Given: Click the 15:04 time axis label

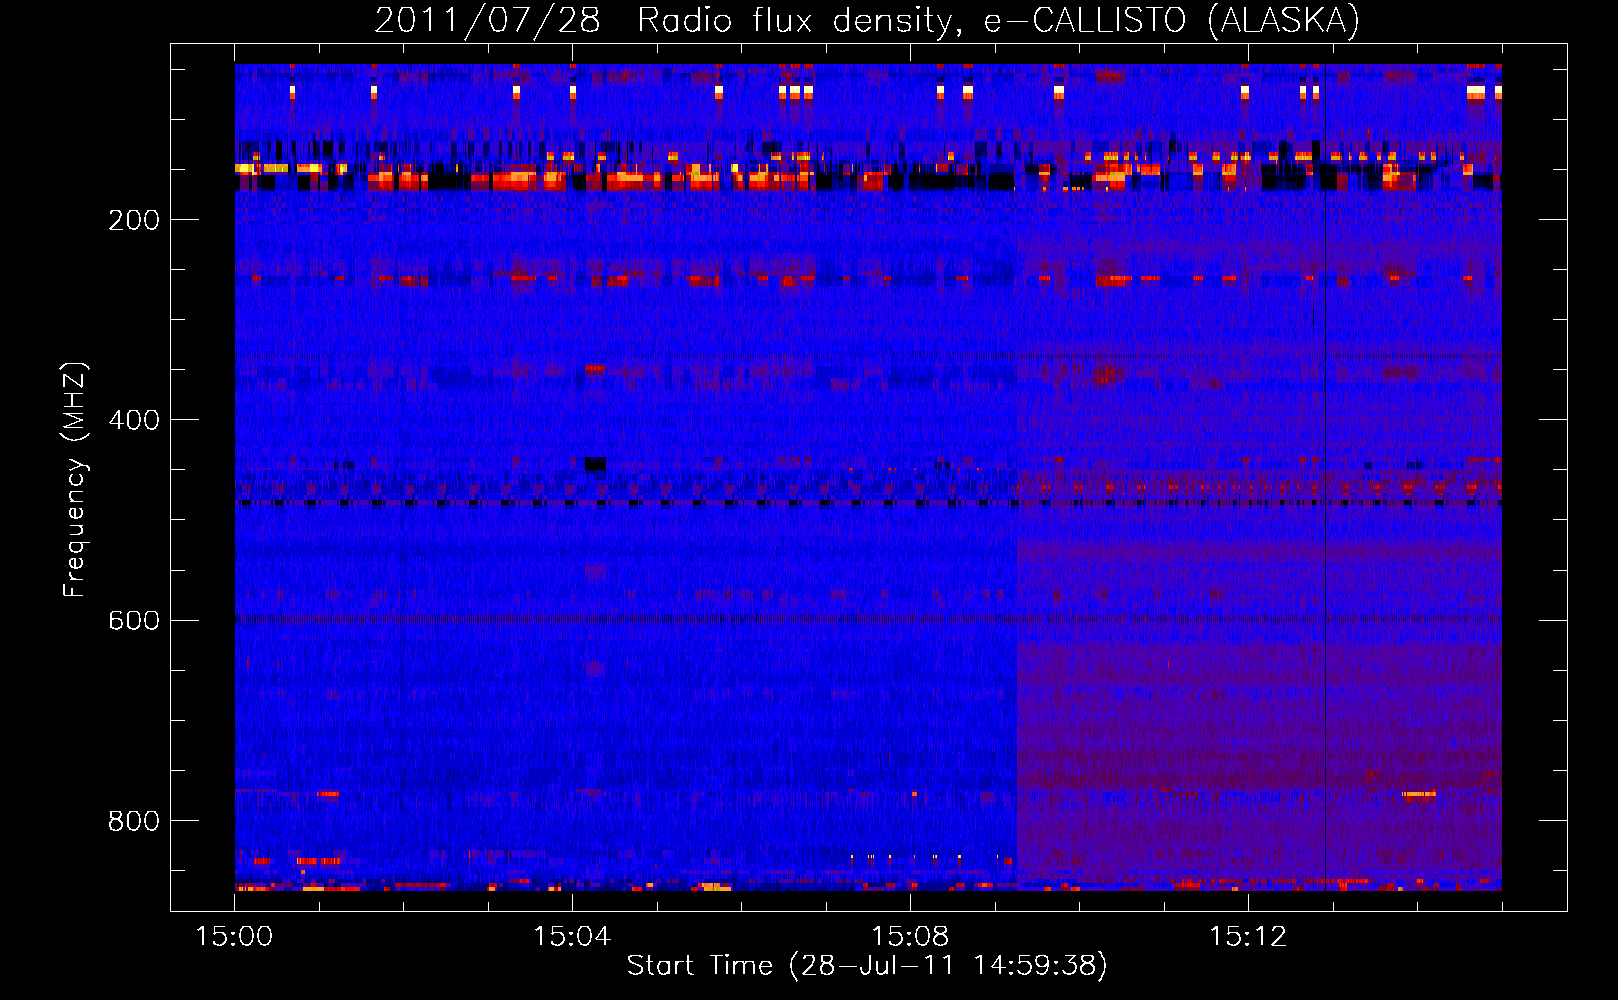Looking at the screenshot, I should (x=572, y=937).
